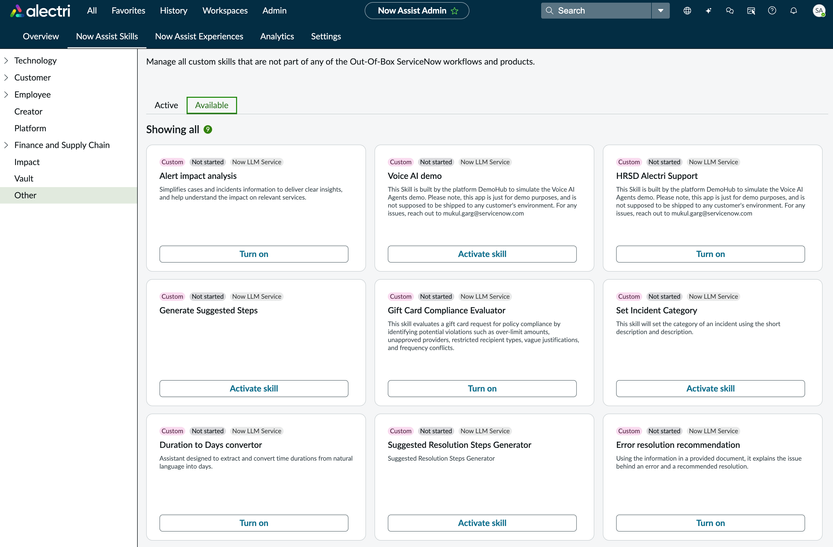This screenshot has width=833, height=547.
Task: Open the search scope dropdown arrow
Action: pyautogui.click(x=660, y=11)
